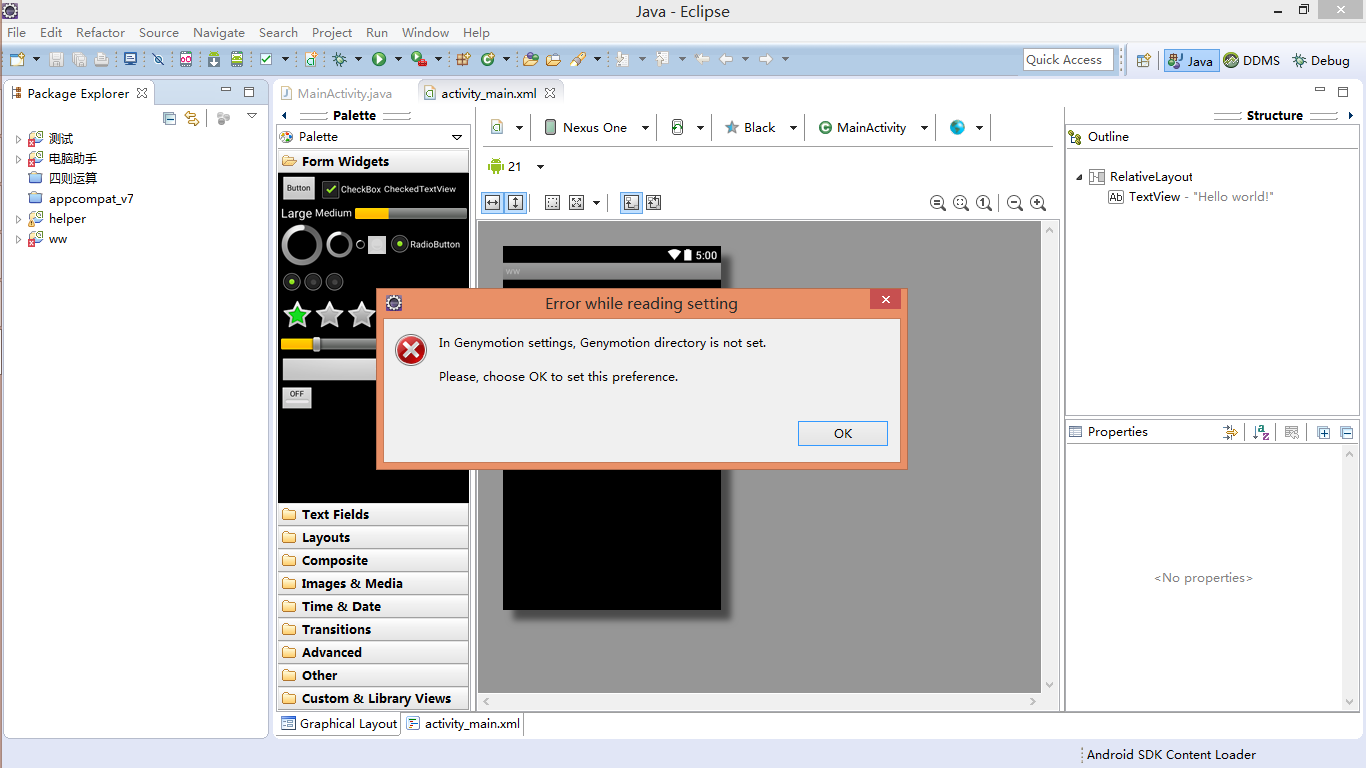
Task: Click the Quick Access search field
Action: (1067, 60)
